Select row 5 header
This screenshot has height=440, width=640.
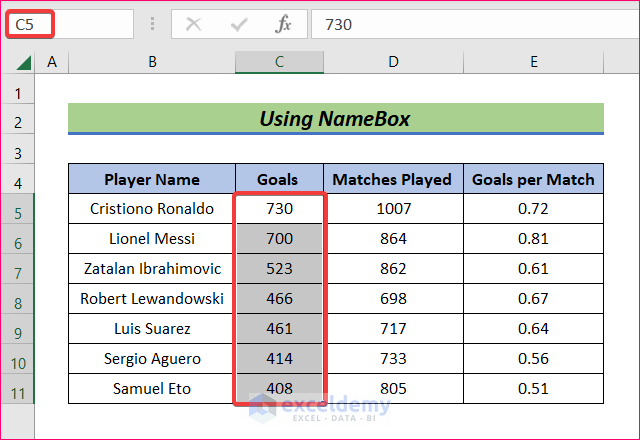[17, 209]
